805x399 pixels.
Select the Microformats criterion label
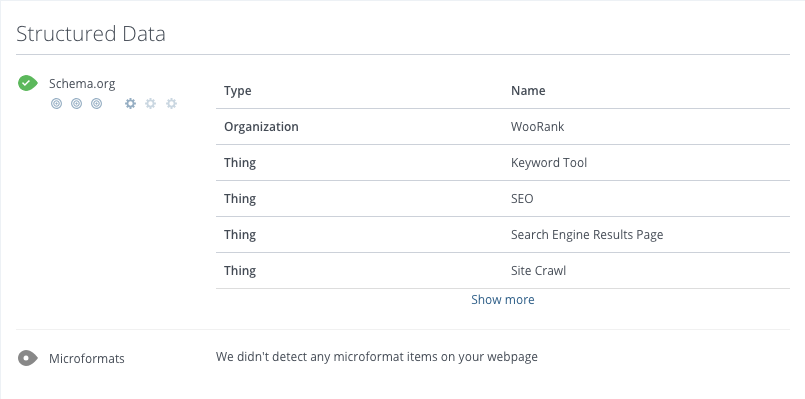point(87,358)
